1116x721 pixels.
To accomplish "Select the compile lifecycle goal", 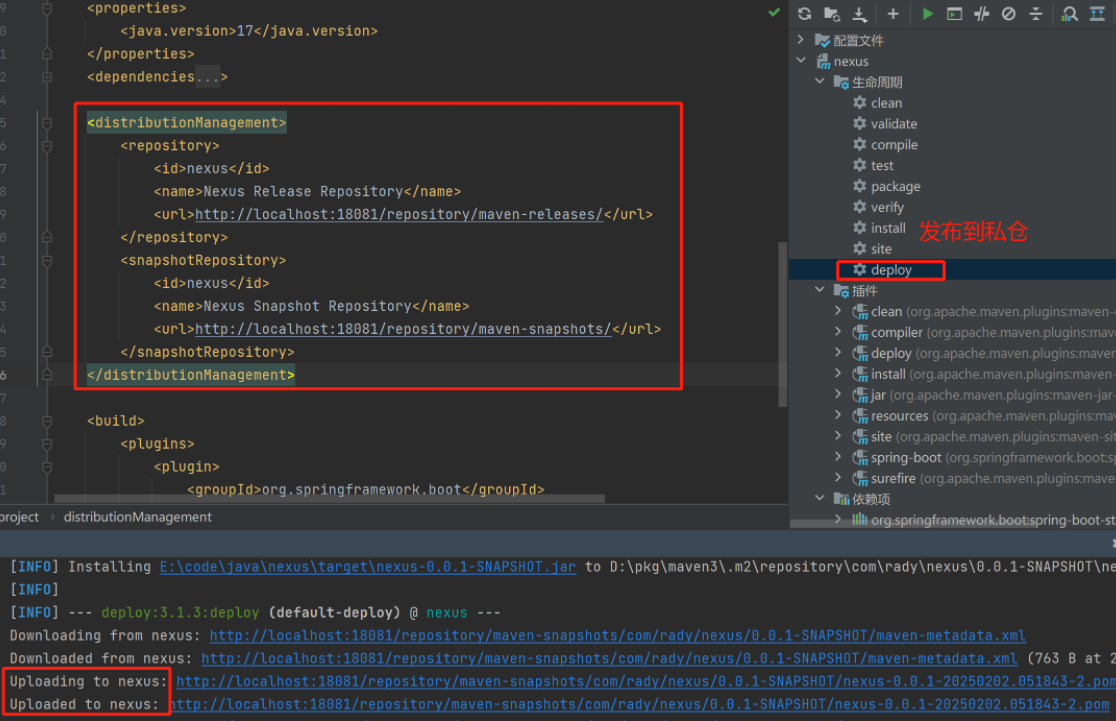I will [x=894, y=144].
